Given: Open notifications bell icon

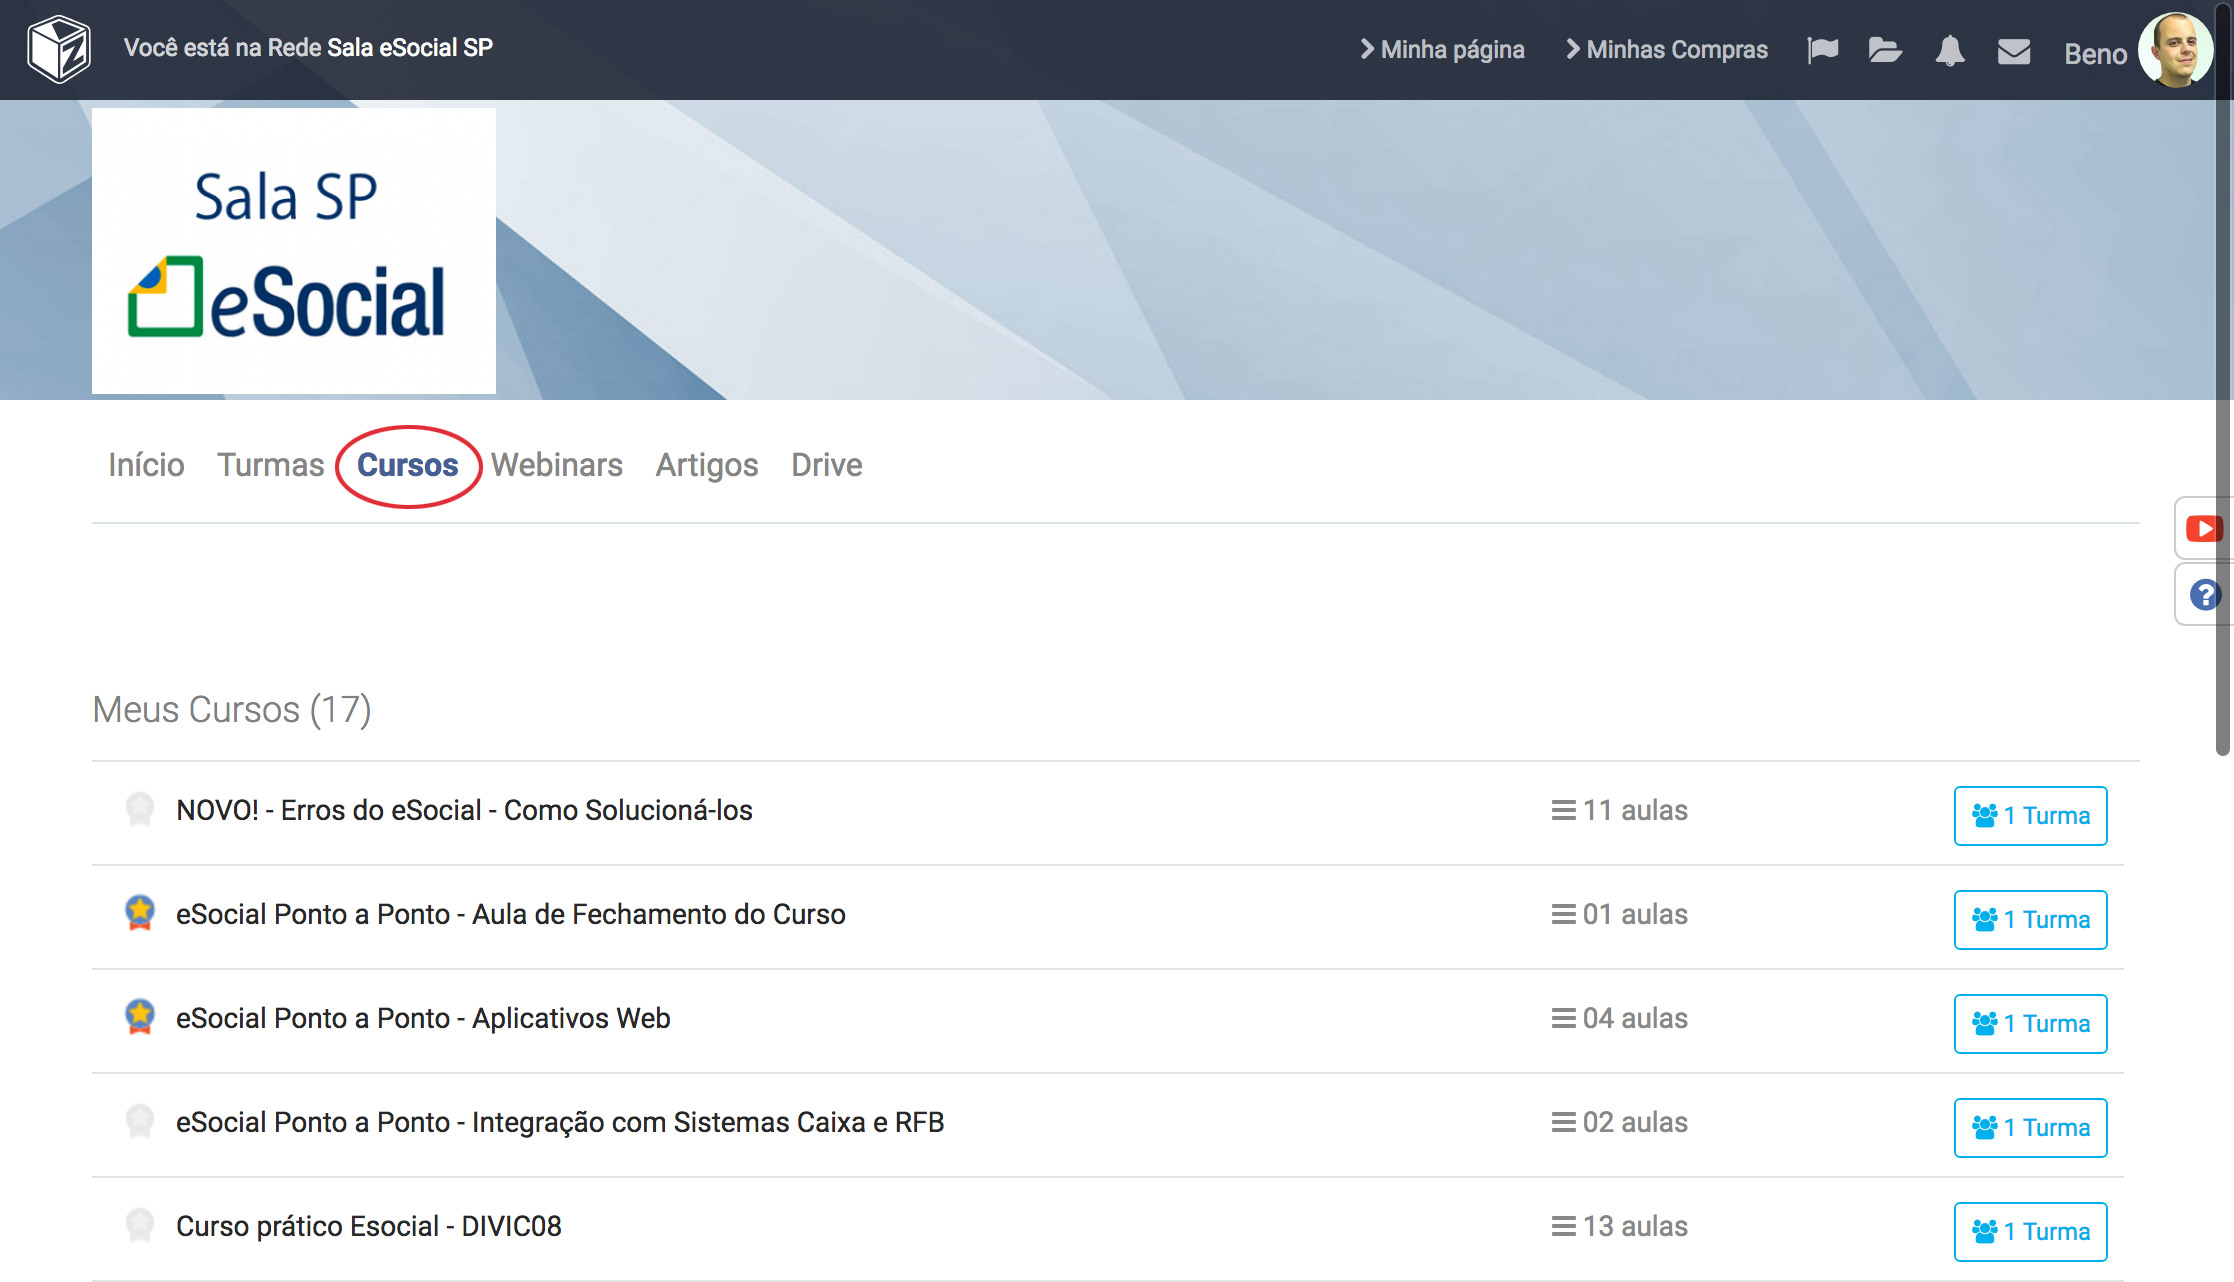Looking at the screenshot, I should point(1949,50).
